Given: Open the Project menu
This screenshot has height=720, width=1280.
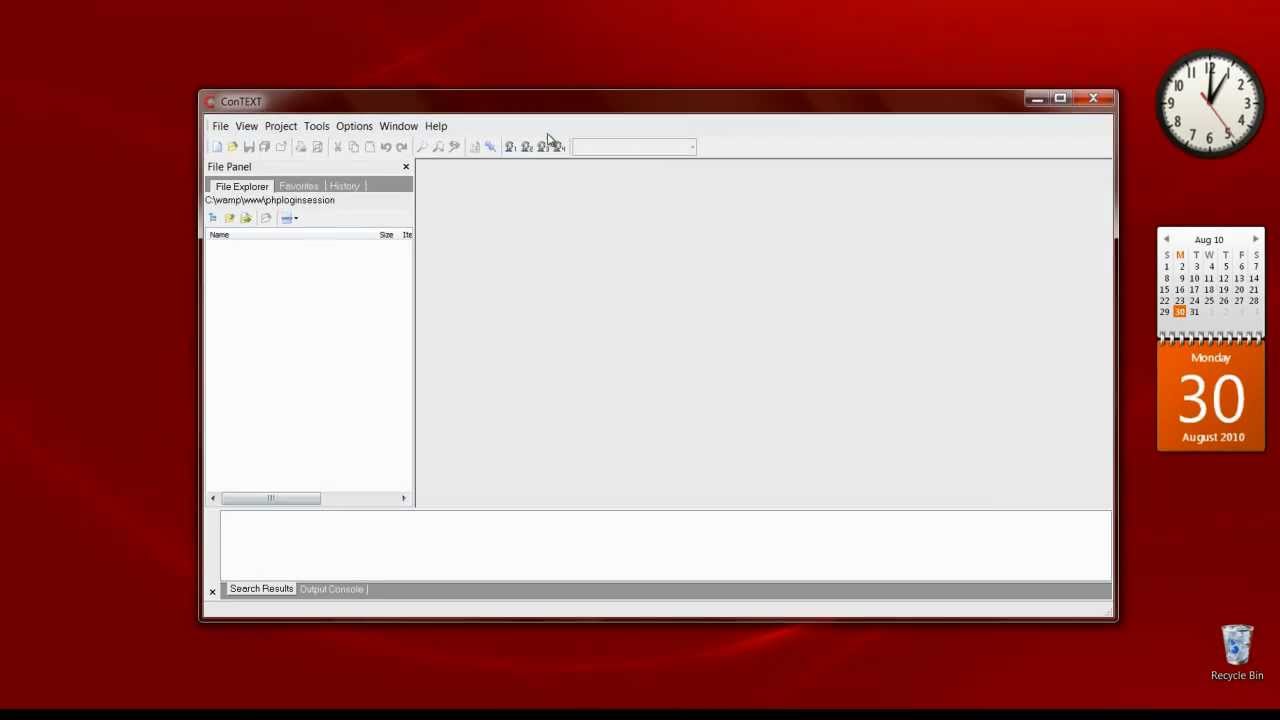Looking at the screenshot, I should pyautogui.click(x=281, y=126).
